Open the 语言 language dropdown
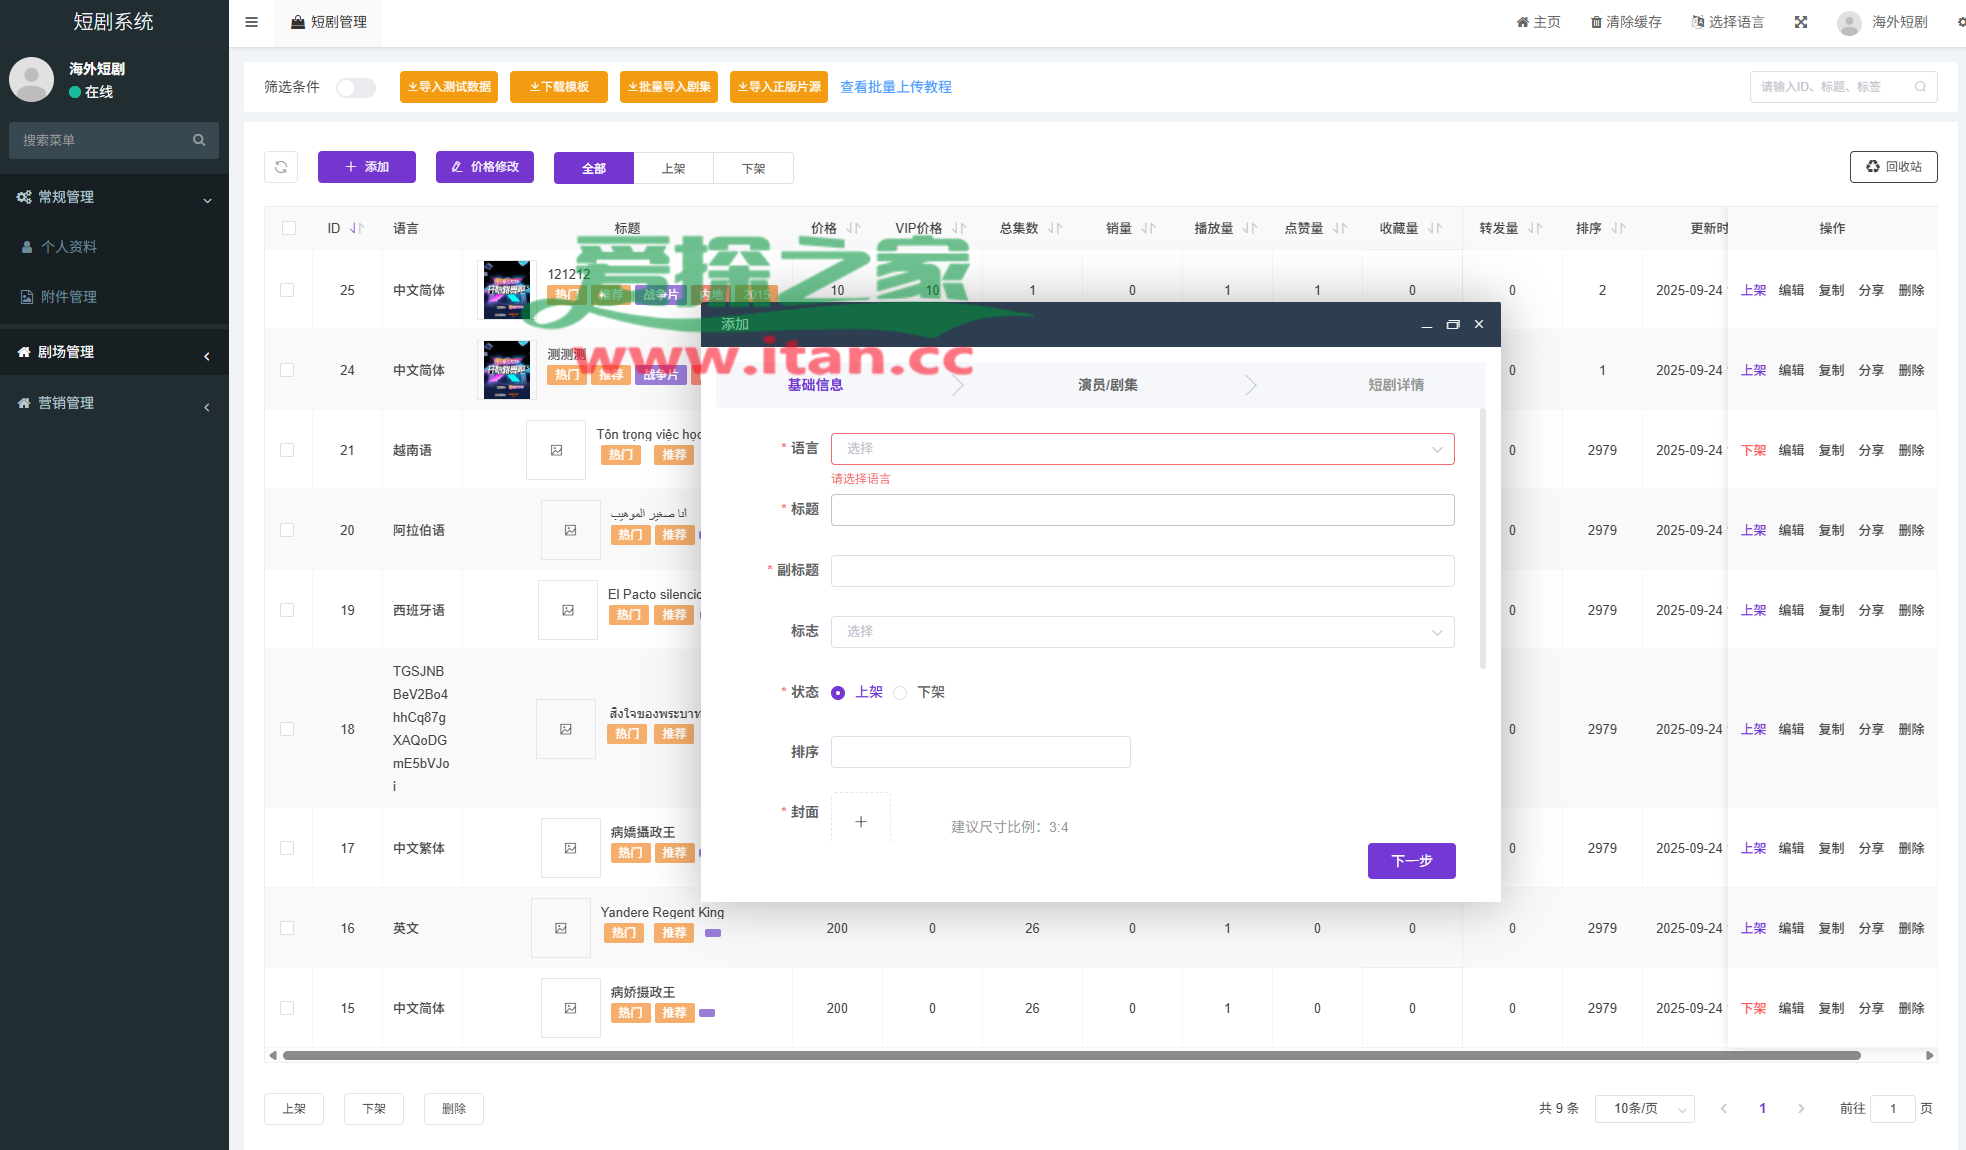Viewport: 1966px width, 1150px height. pyautogui.click(x=1142, y=449)
